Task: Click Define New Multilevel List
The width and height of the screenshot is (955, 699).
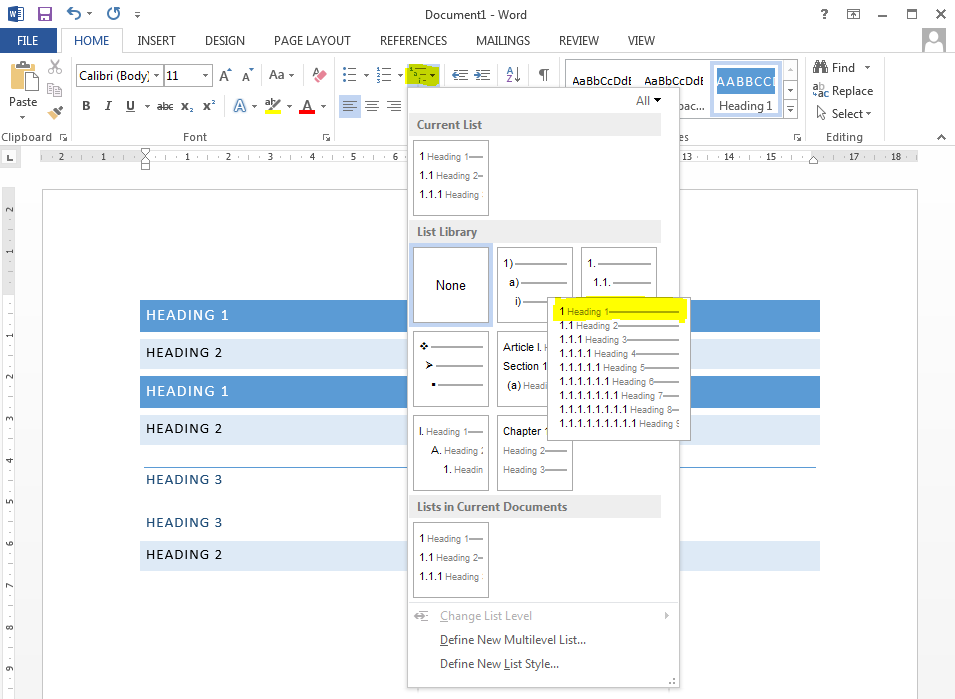Action: (x=513, y=640)
